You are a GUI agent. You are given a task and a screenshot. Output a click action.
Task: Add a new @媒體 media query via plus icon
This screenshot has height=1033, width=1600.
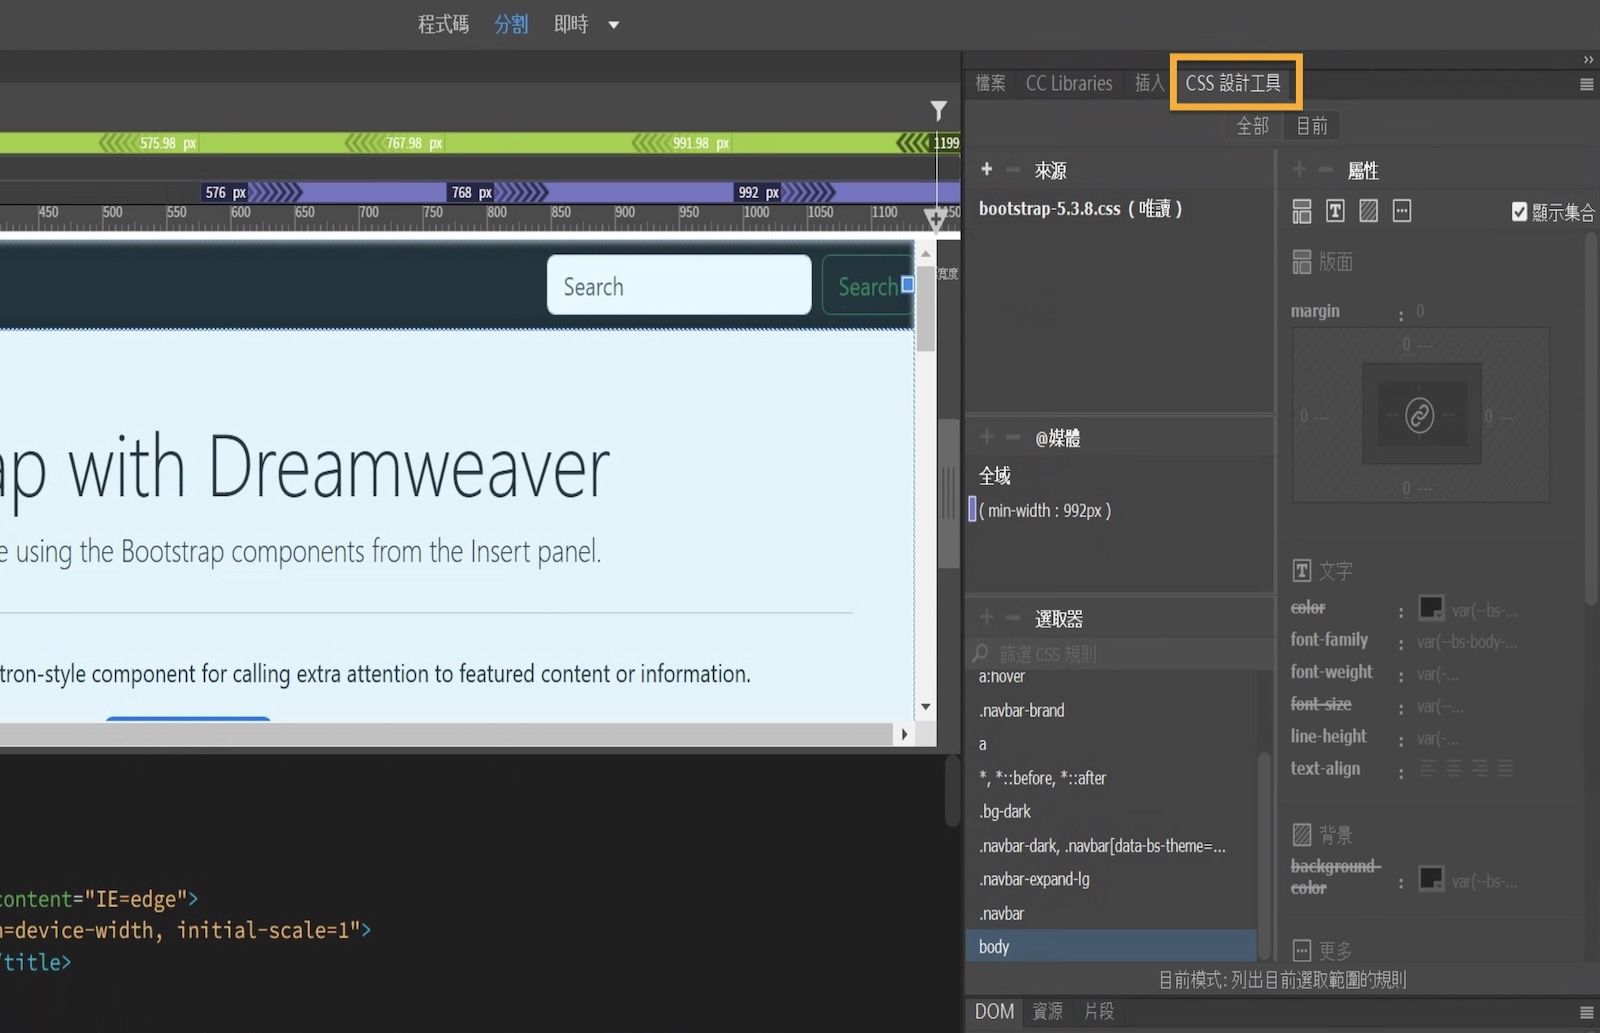(986, 436)
